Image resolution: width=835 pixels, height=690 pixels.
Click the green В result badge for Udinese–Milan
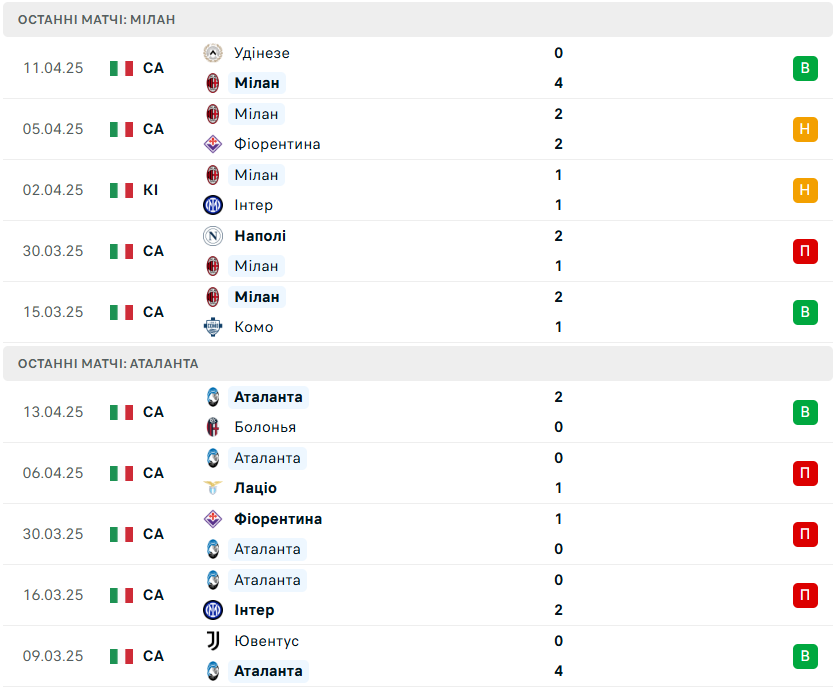(x=805, y=68)
